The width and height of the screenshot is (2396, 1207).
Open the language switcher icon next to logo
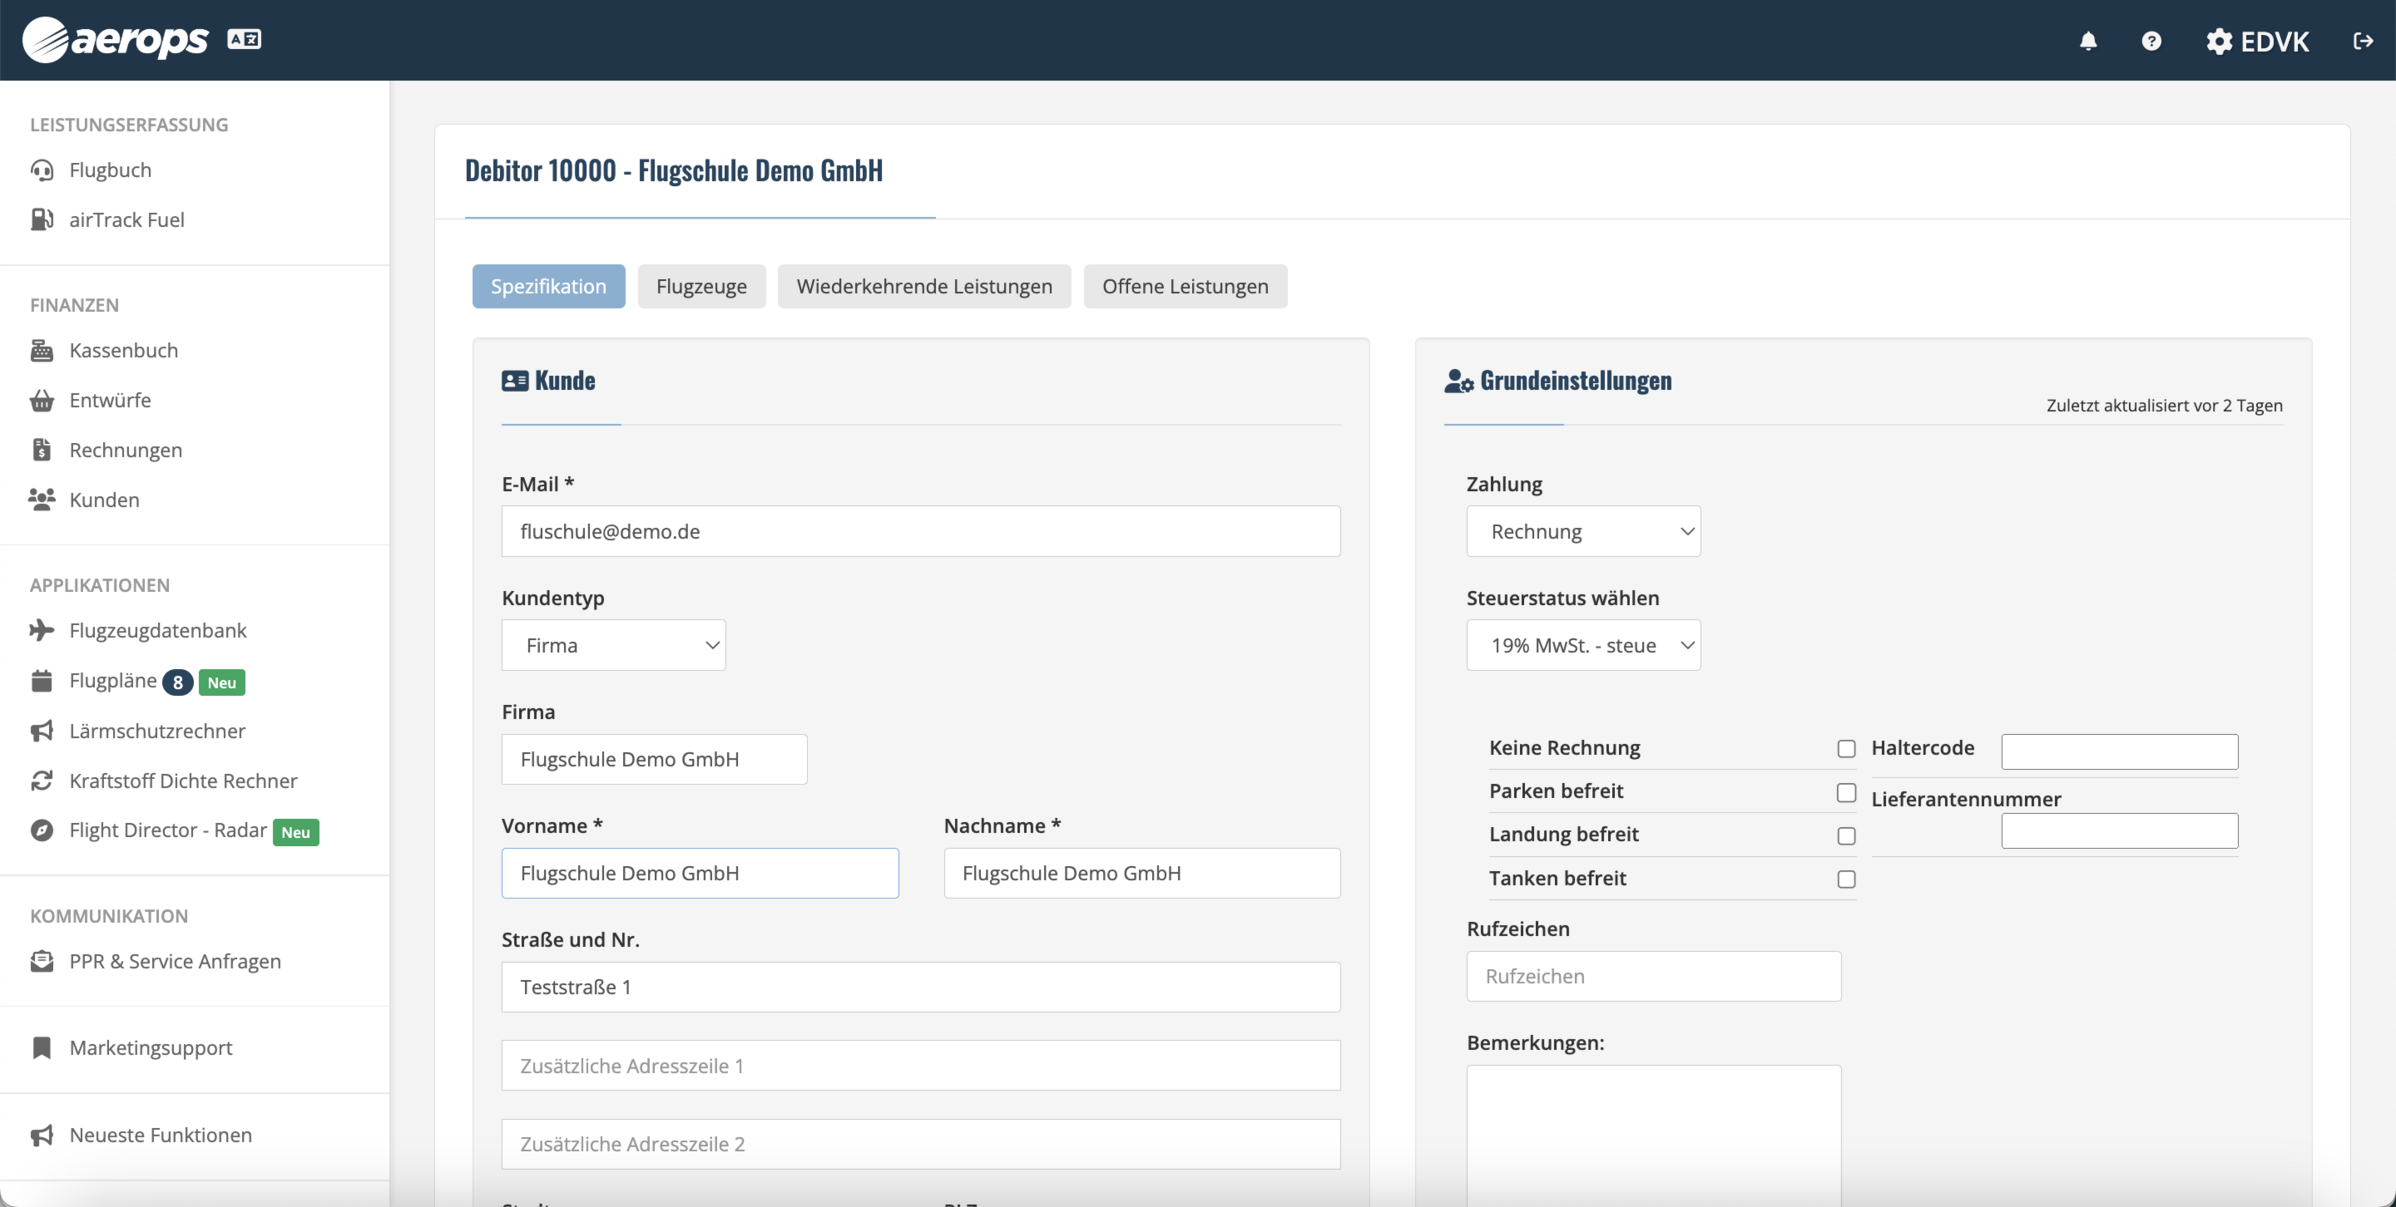(x=244, y=39)
